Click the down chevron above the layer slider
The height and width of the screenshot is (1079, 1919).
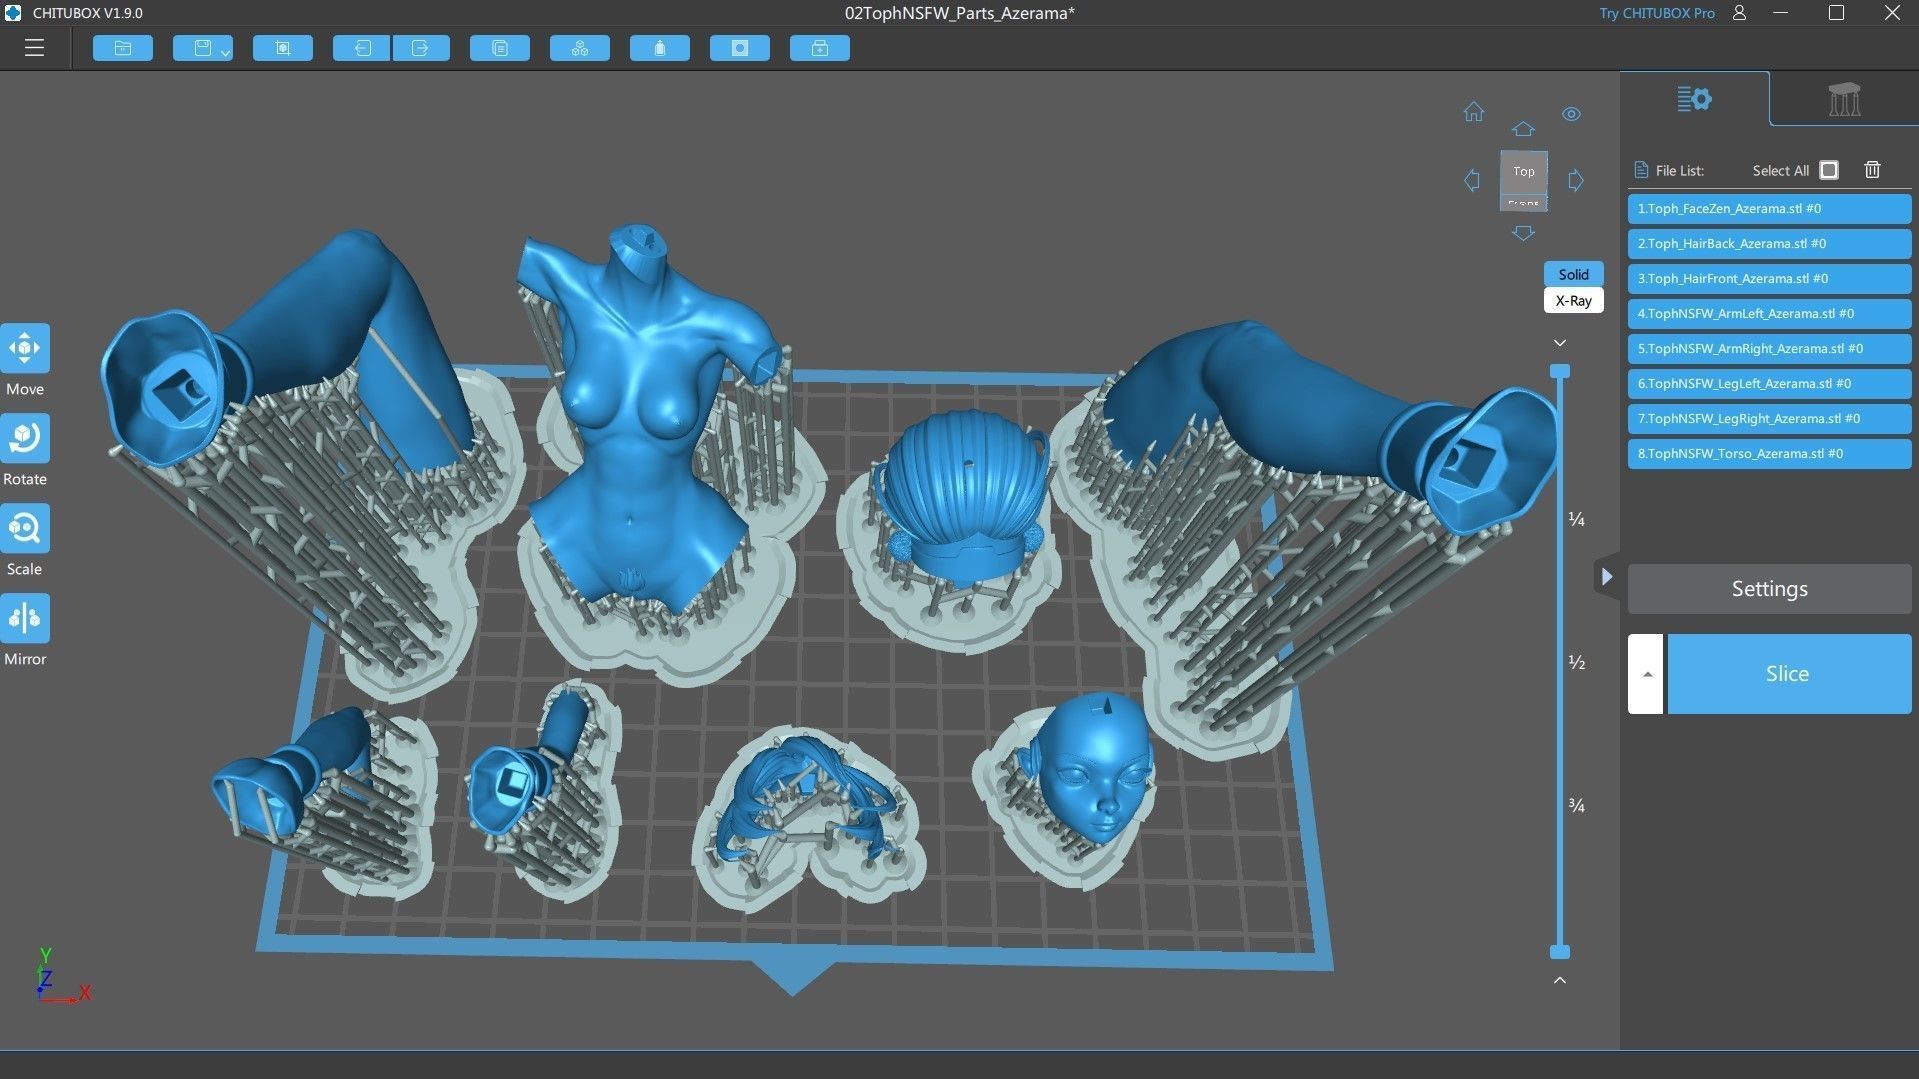point(1559,343)
